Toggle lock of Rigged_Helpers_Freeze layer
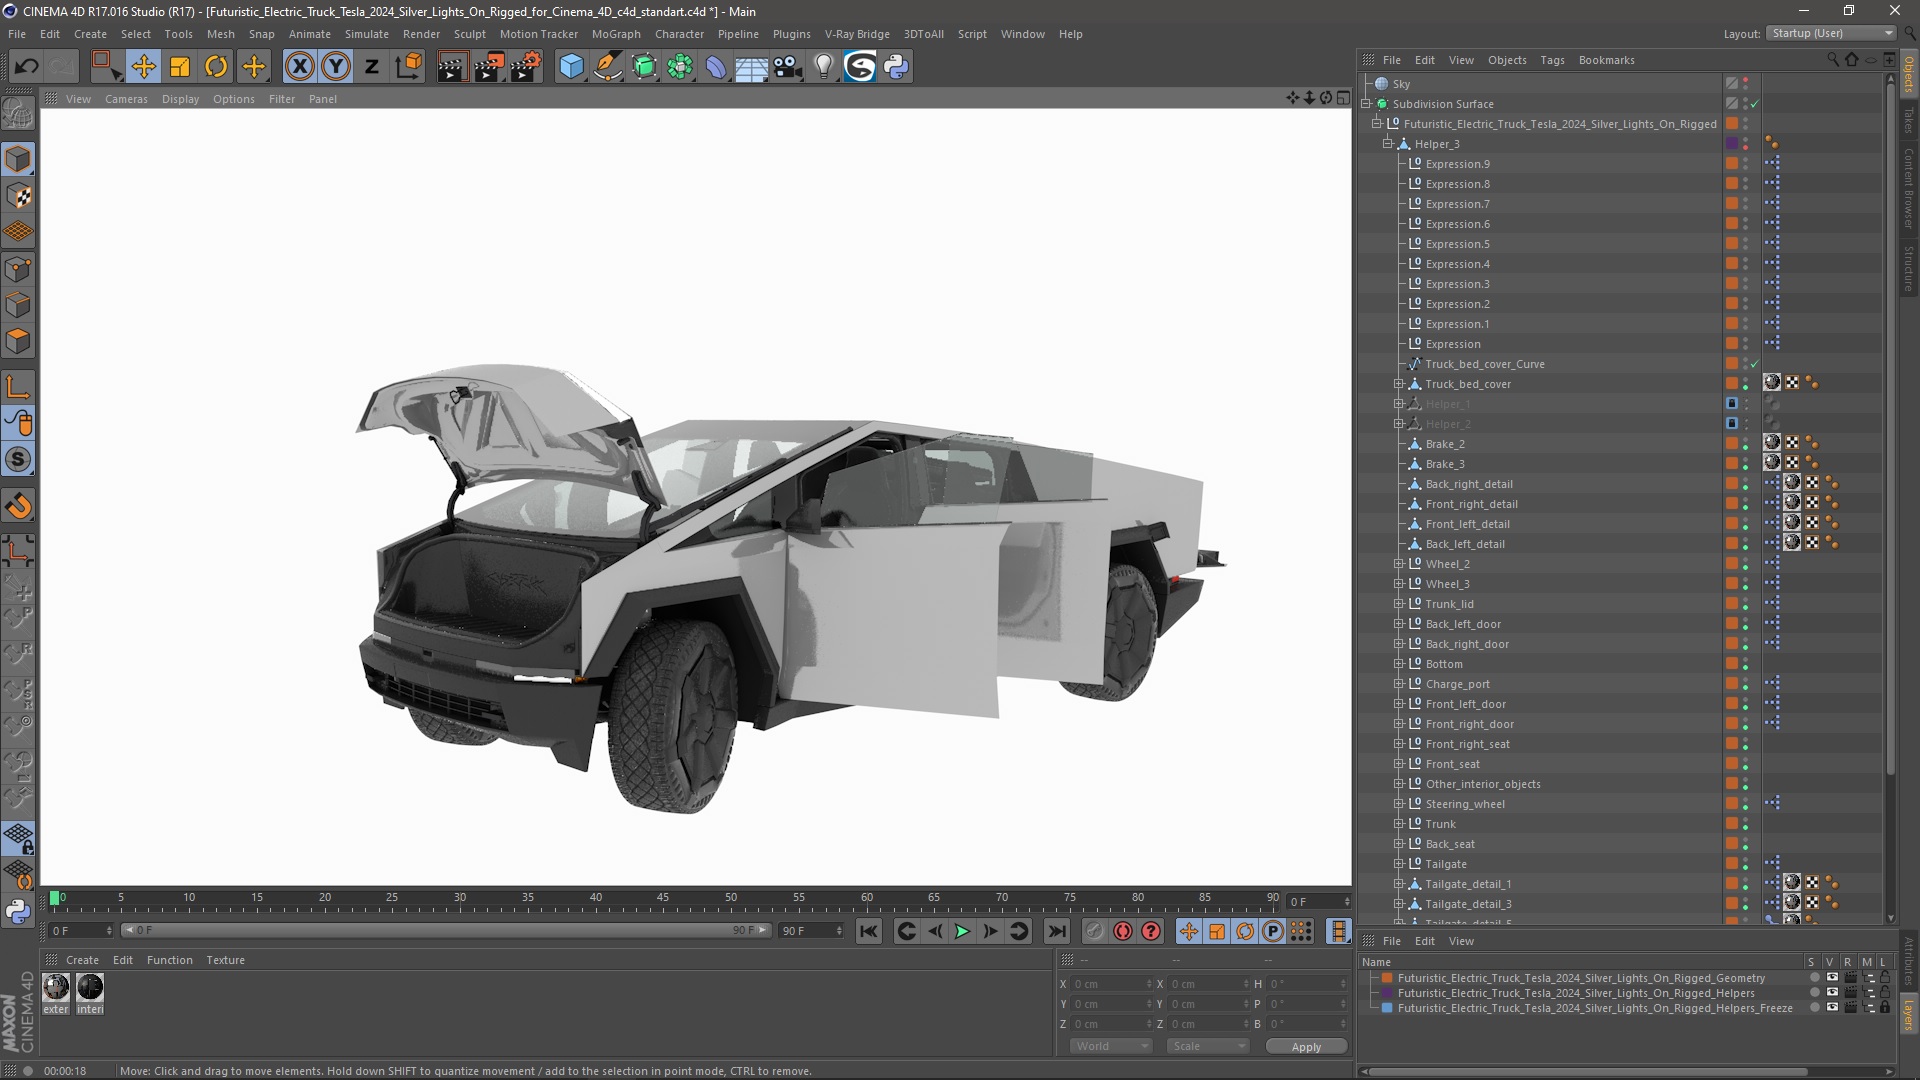The height and width of the screenshot is (1080, 1920). [1885, 1008]
